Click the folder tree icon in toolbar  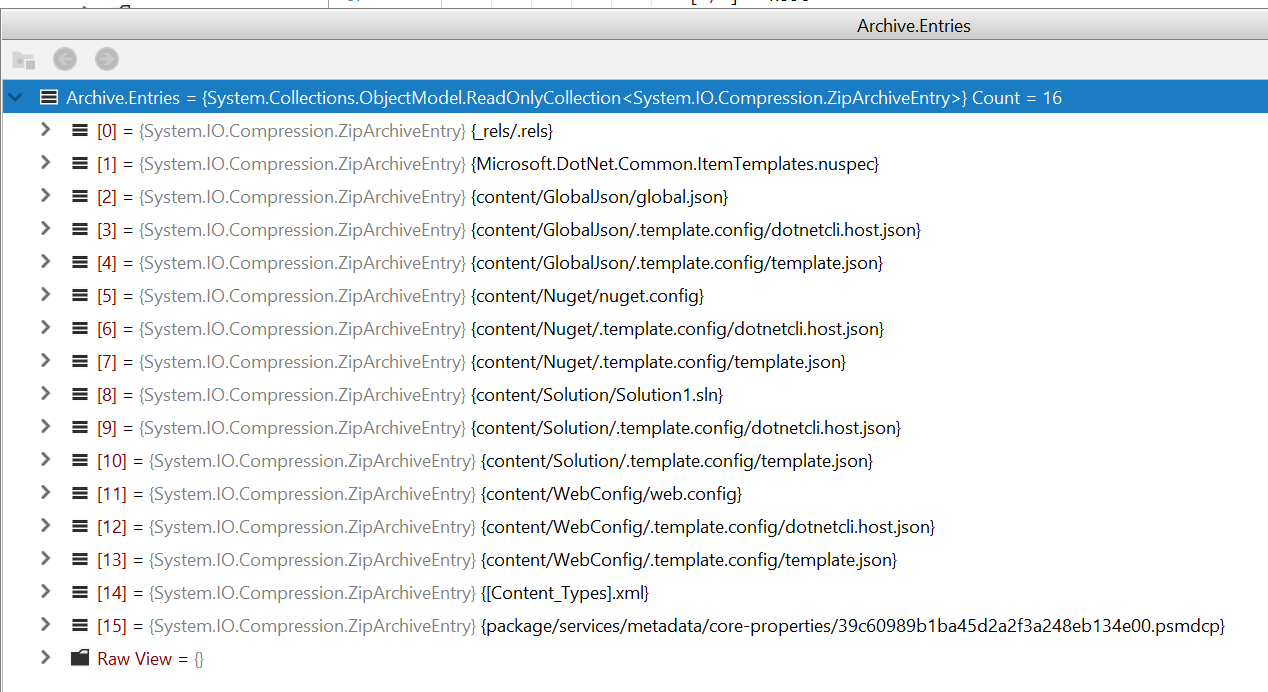[24, 60]
